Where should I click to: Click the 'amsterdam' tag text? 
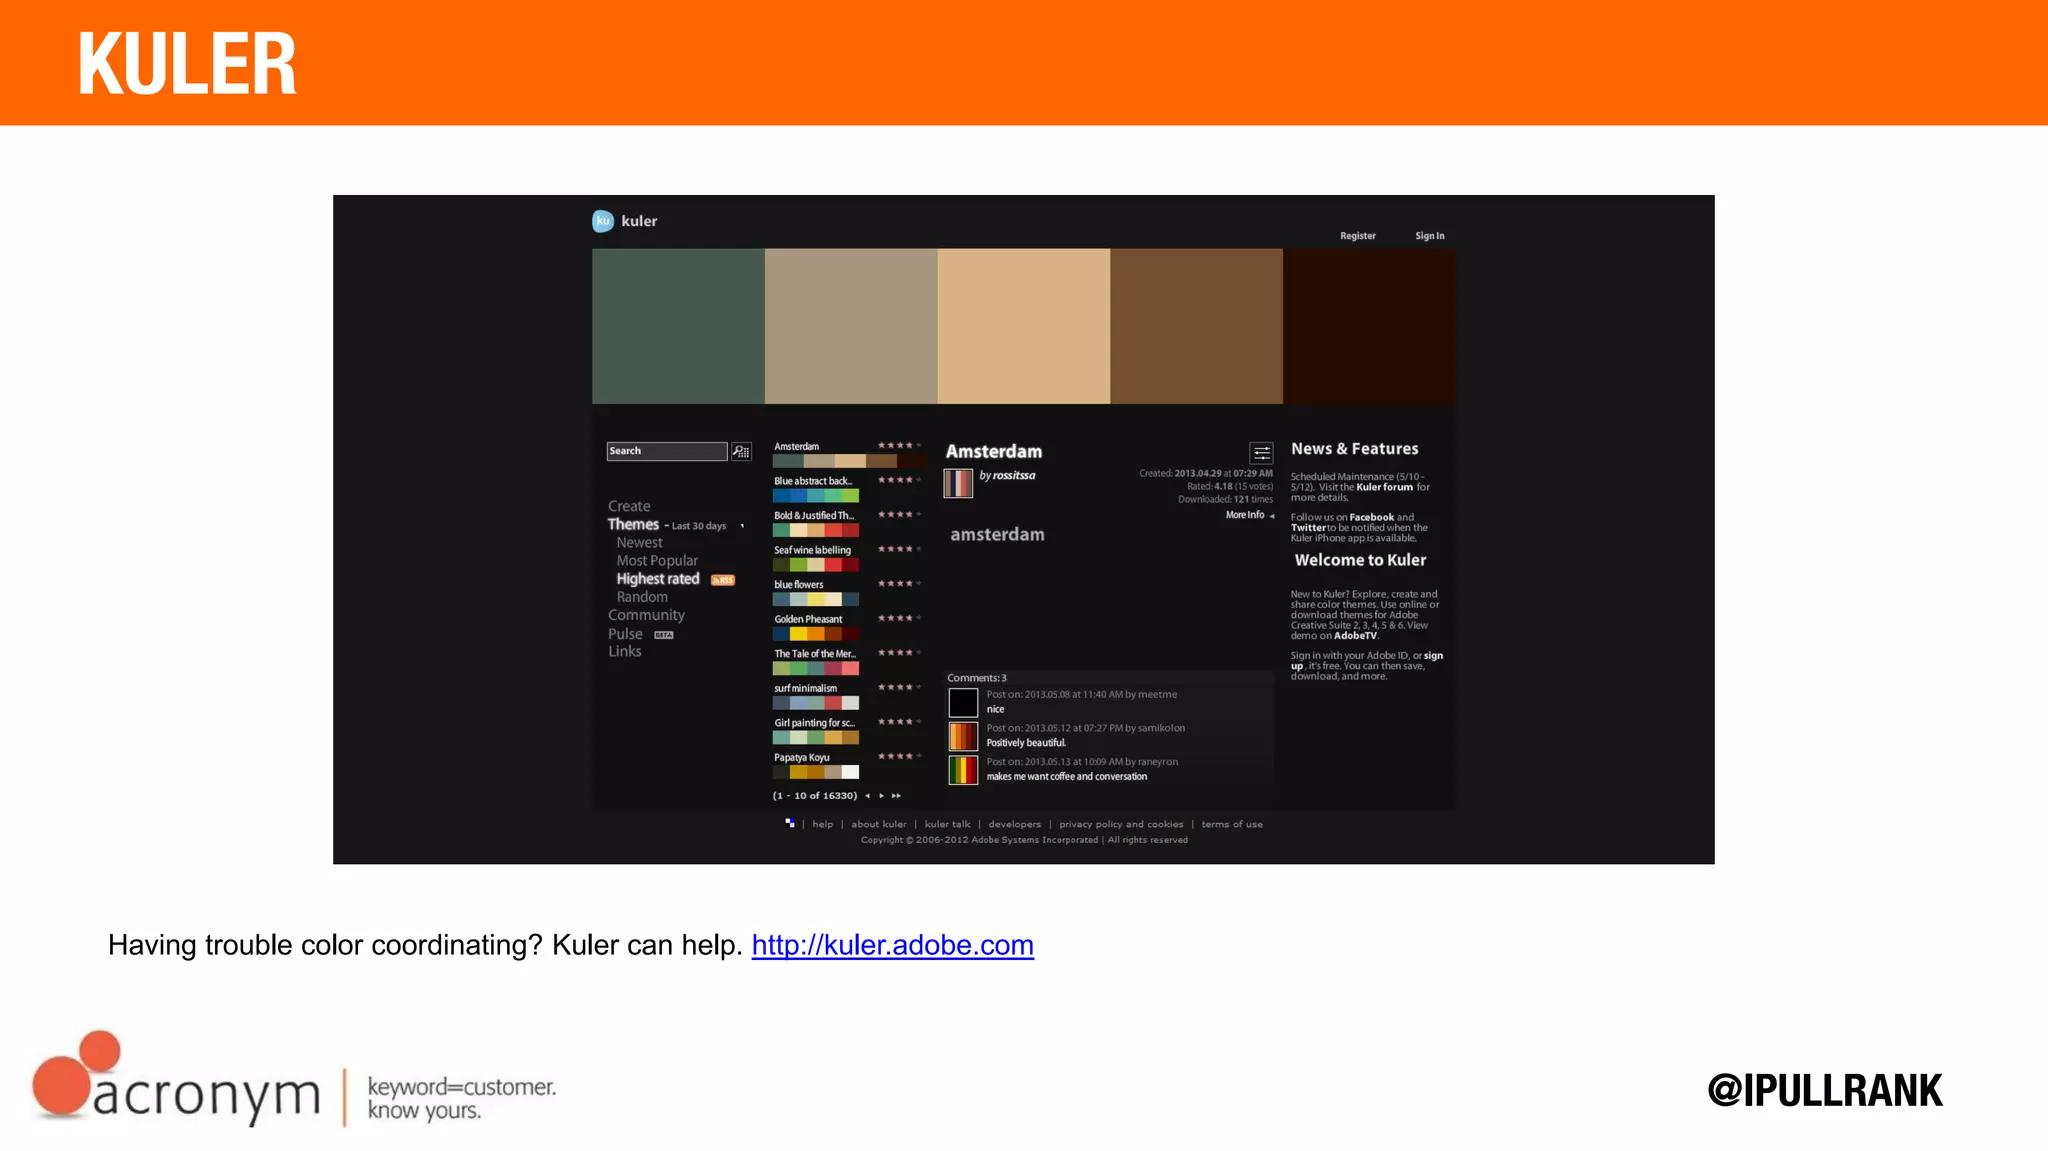coord(997,535)
